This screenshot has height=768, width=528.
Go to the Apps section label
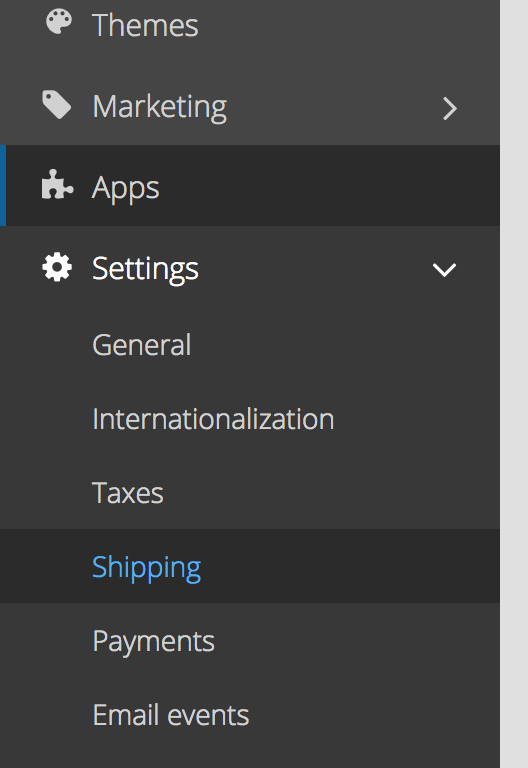click(126, 189)
